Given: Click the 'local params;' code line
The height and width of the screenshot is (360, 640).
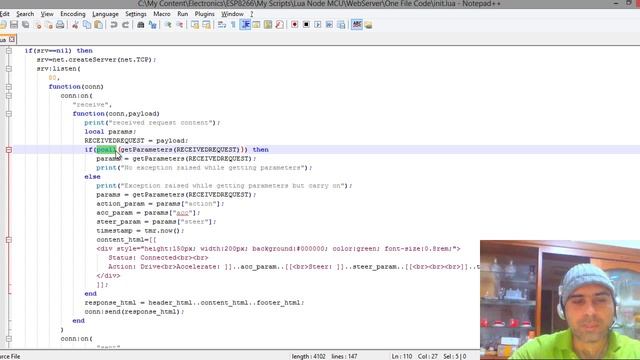Looking at the screenshot, I should click(x=110, y=132).
